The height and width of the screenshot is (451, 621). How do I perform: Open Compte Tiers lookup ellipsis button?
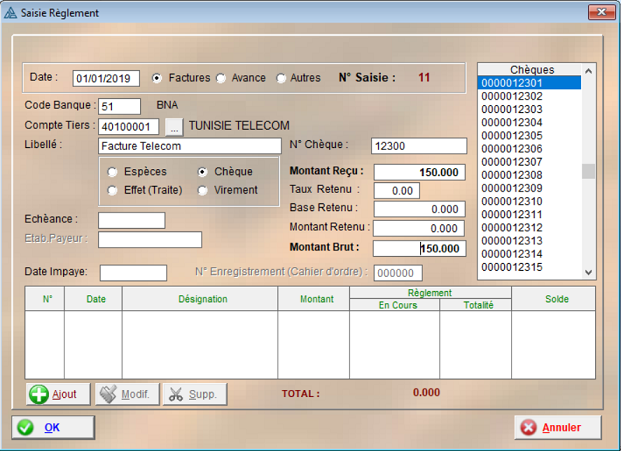173,127
